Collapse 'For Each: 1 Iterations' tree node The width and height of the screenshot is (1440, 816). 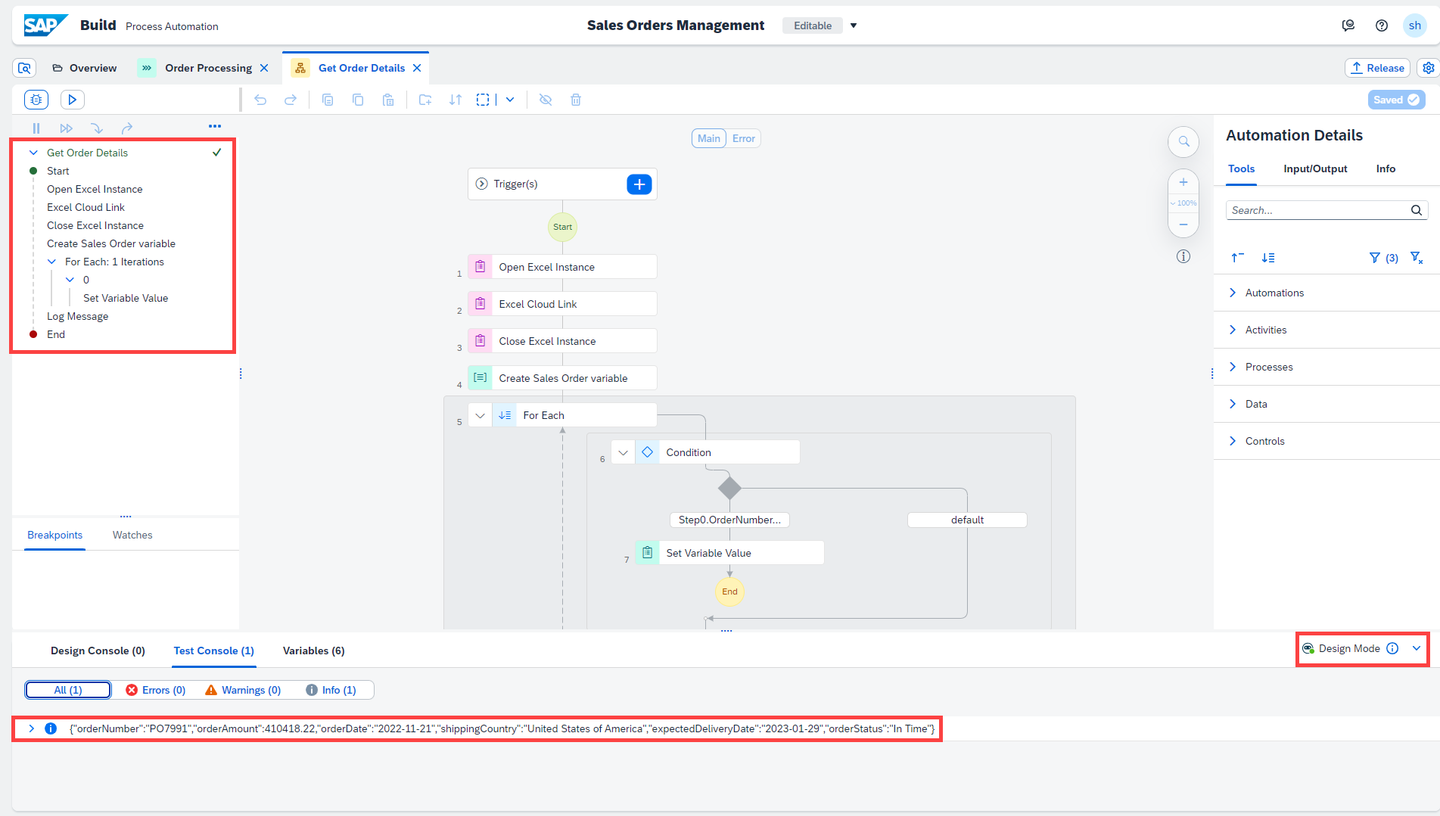53,262
